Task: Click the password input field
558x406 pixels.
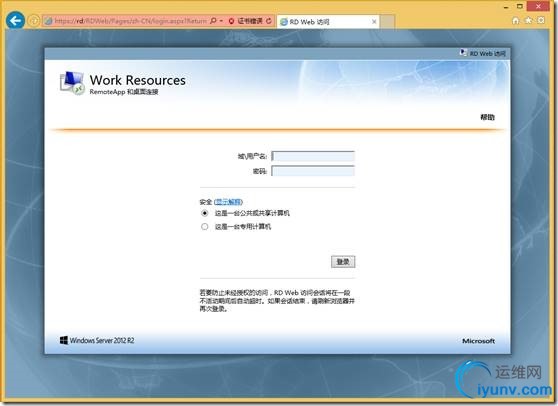Action: tap(313, 171)
